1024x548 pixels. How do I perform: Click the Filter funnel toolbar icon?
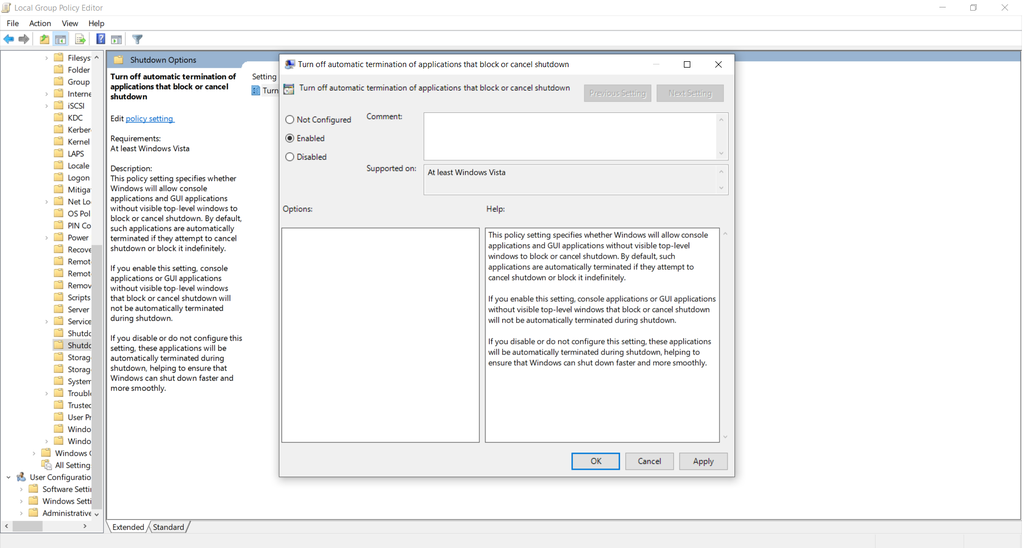point(137,39)
